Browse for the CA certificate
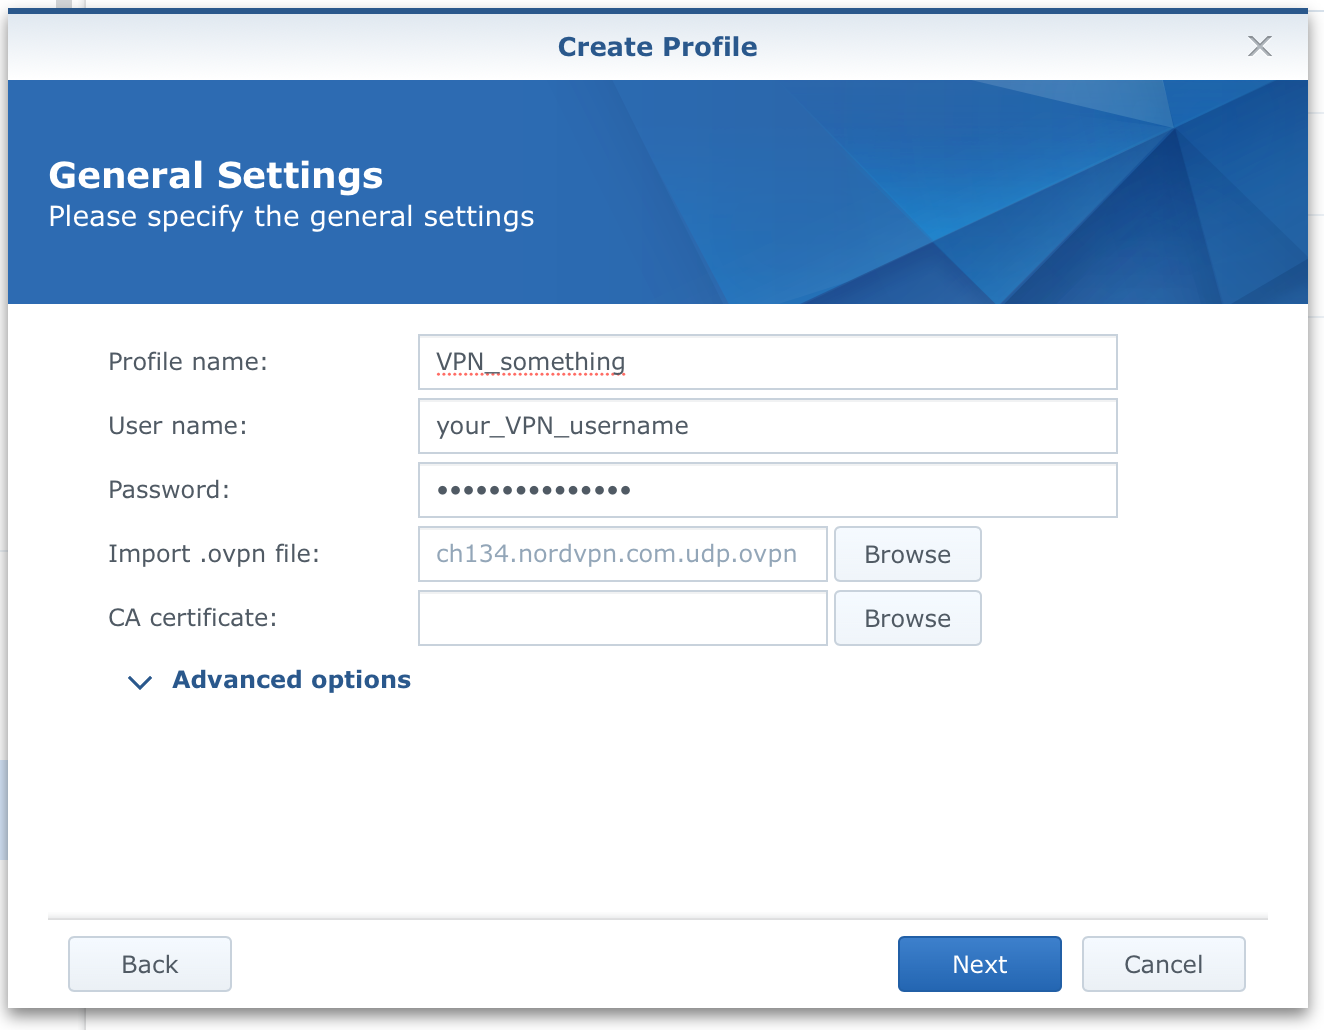Screen dimensions: 1324x1030 coord(908,618)
